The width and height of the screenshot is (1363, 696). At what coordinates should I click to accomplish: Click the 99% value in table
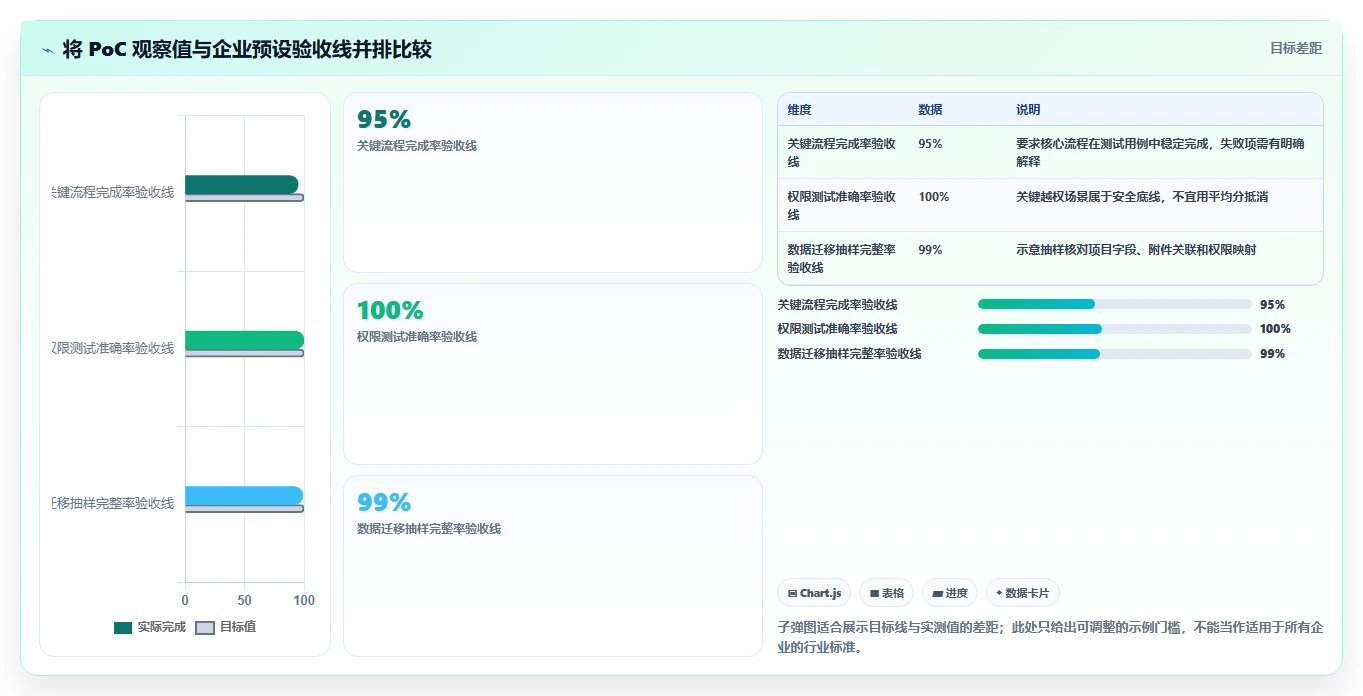click(930, 249)
